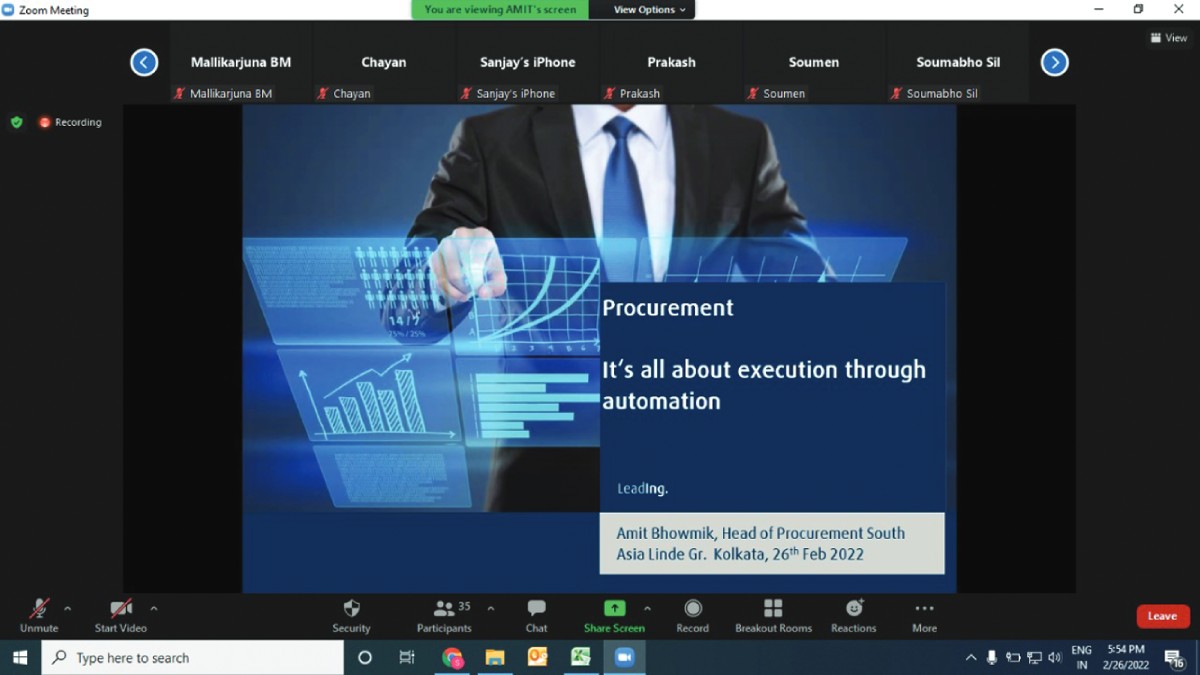The image size is (1200, 675).
Task: Open Breakout Rooms
Action: point(773,615)
